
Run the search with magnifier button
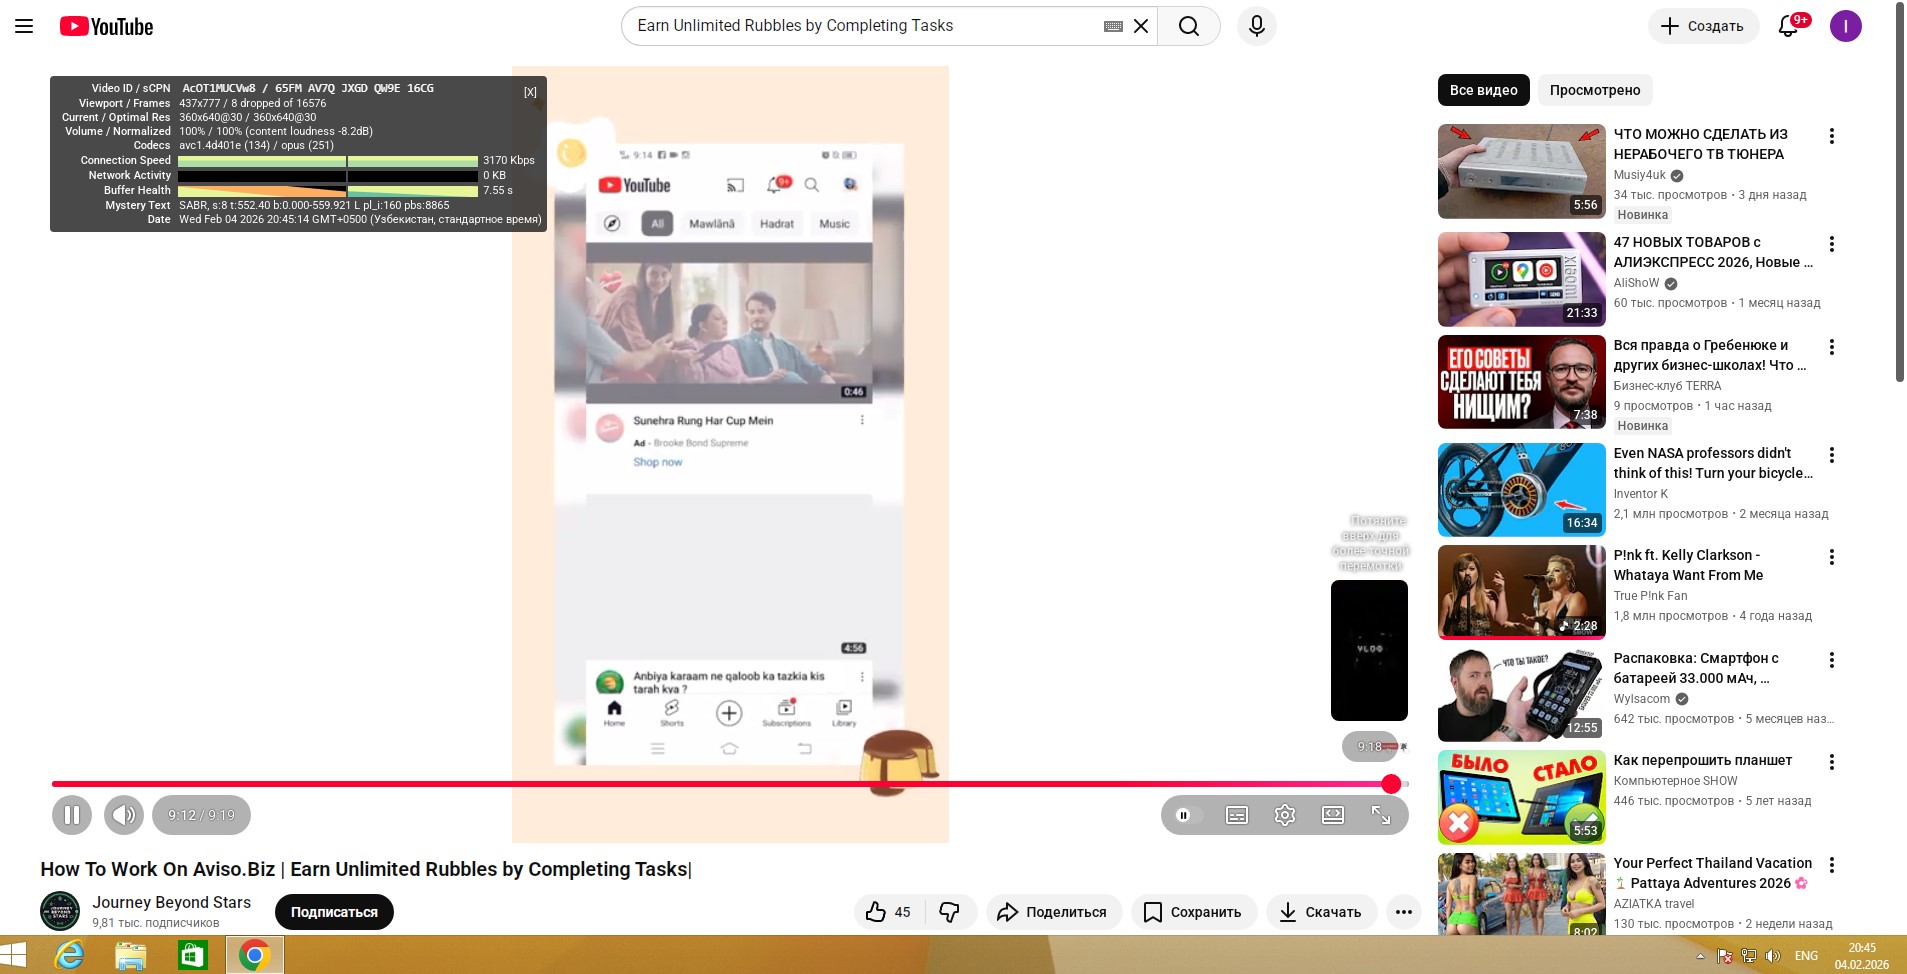[x=1189, y=26]
